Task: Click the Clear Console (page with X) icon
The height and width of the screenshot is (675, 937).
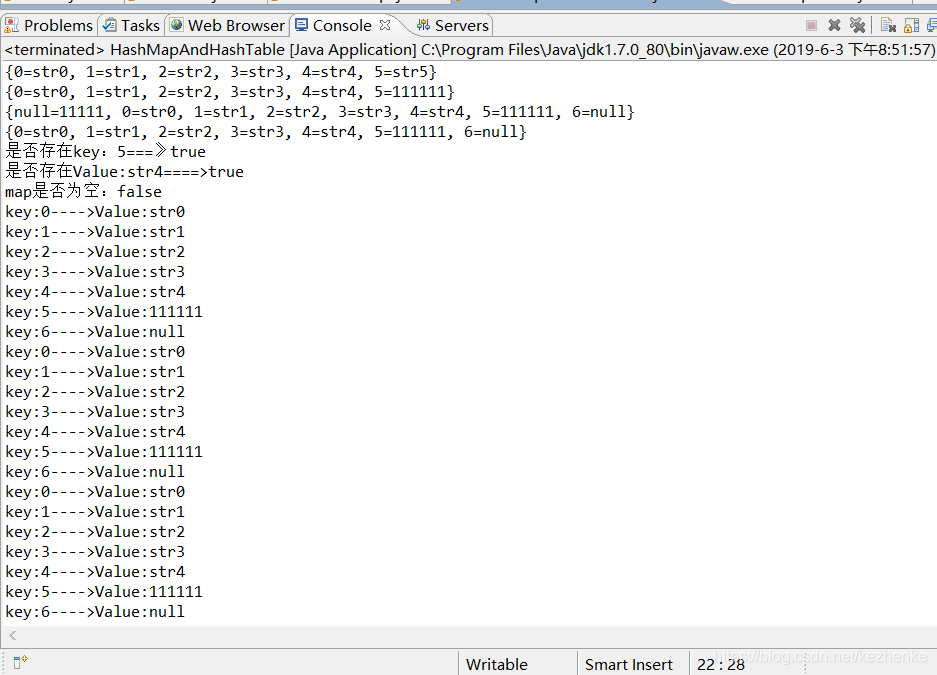Action: coord(889,25)
